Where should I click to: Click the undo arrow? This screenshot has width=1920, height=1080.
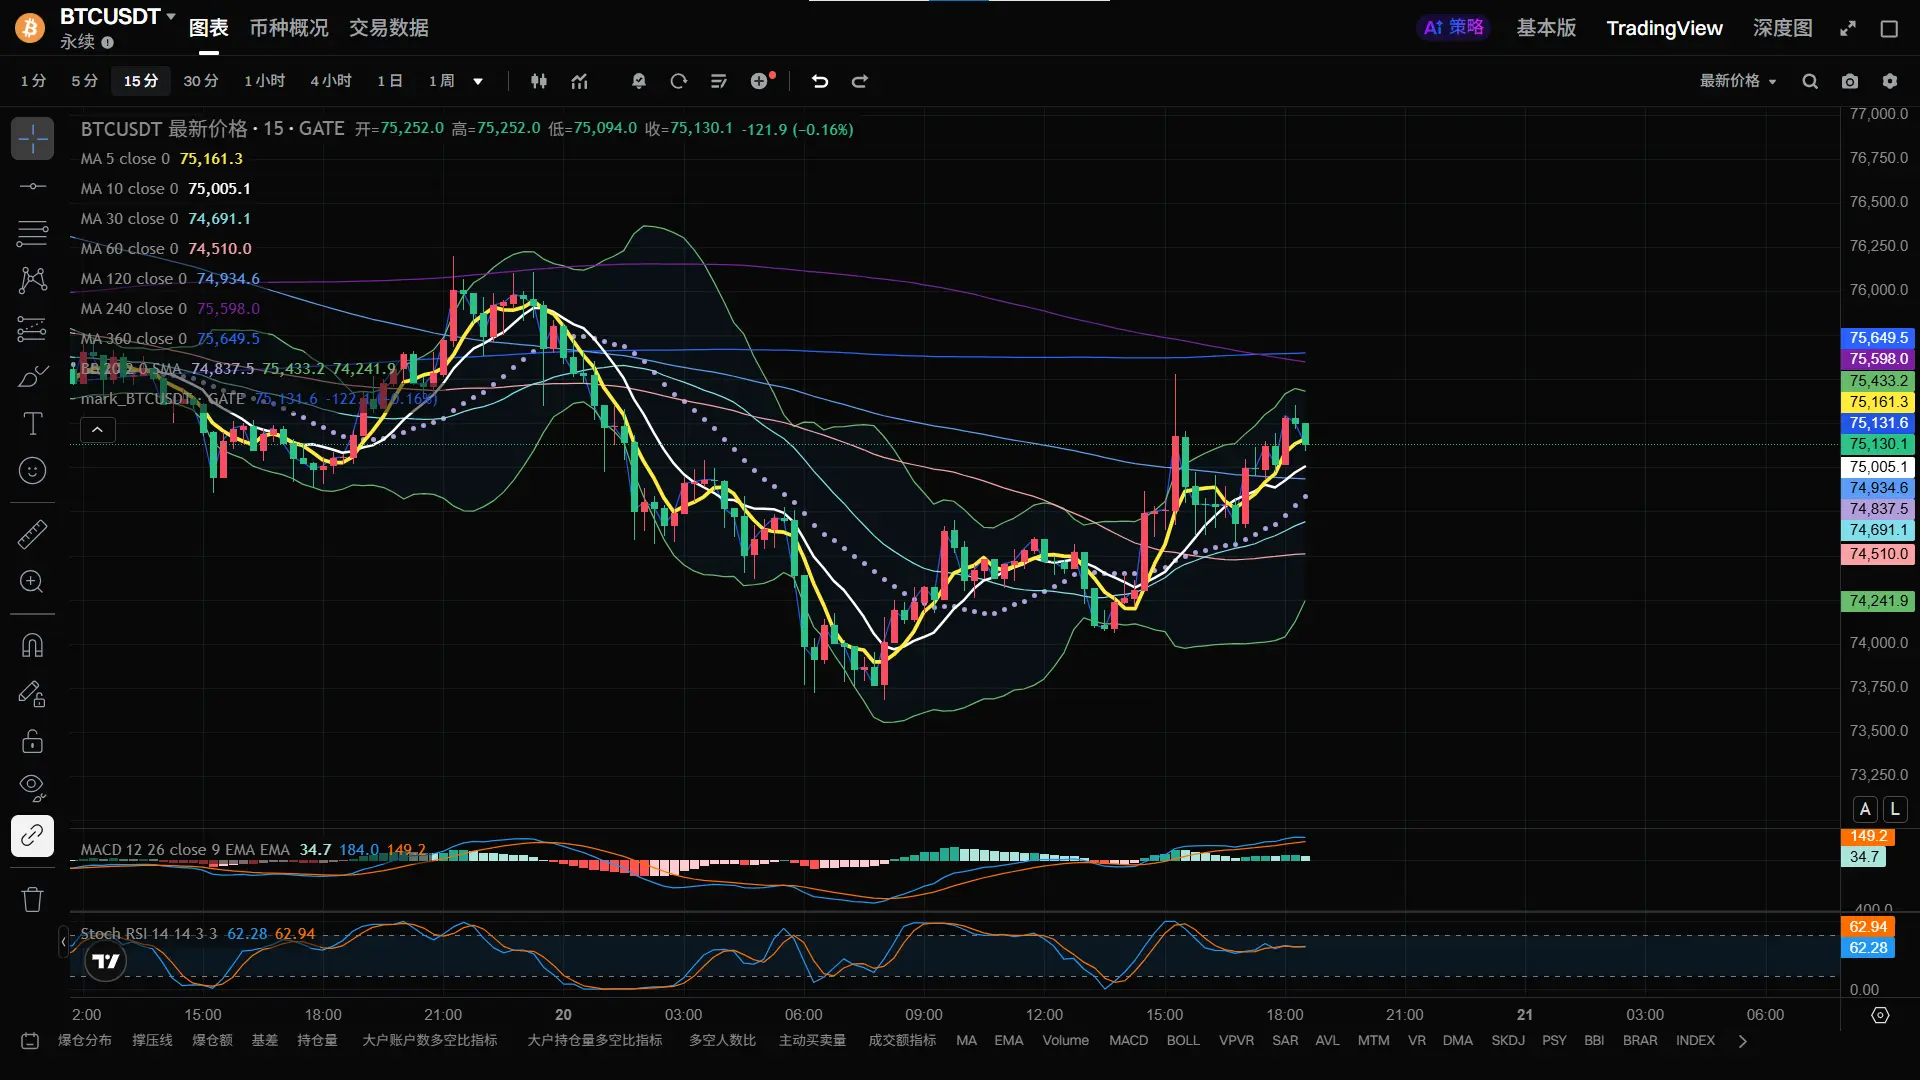(820, 81)
